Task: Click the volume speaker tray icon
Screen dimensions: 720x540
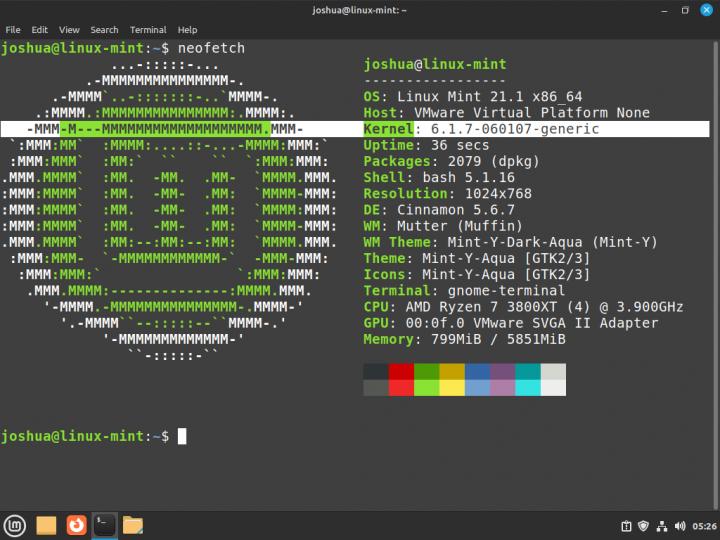Action: [679, 525]
